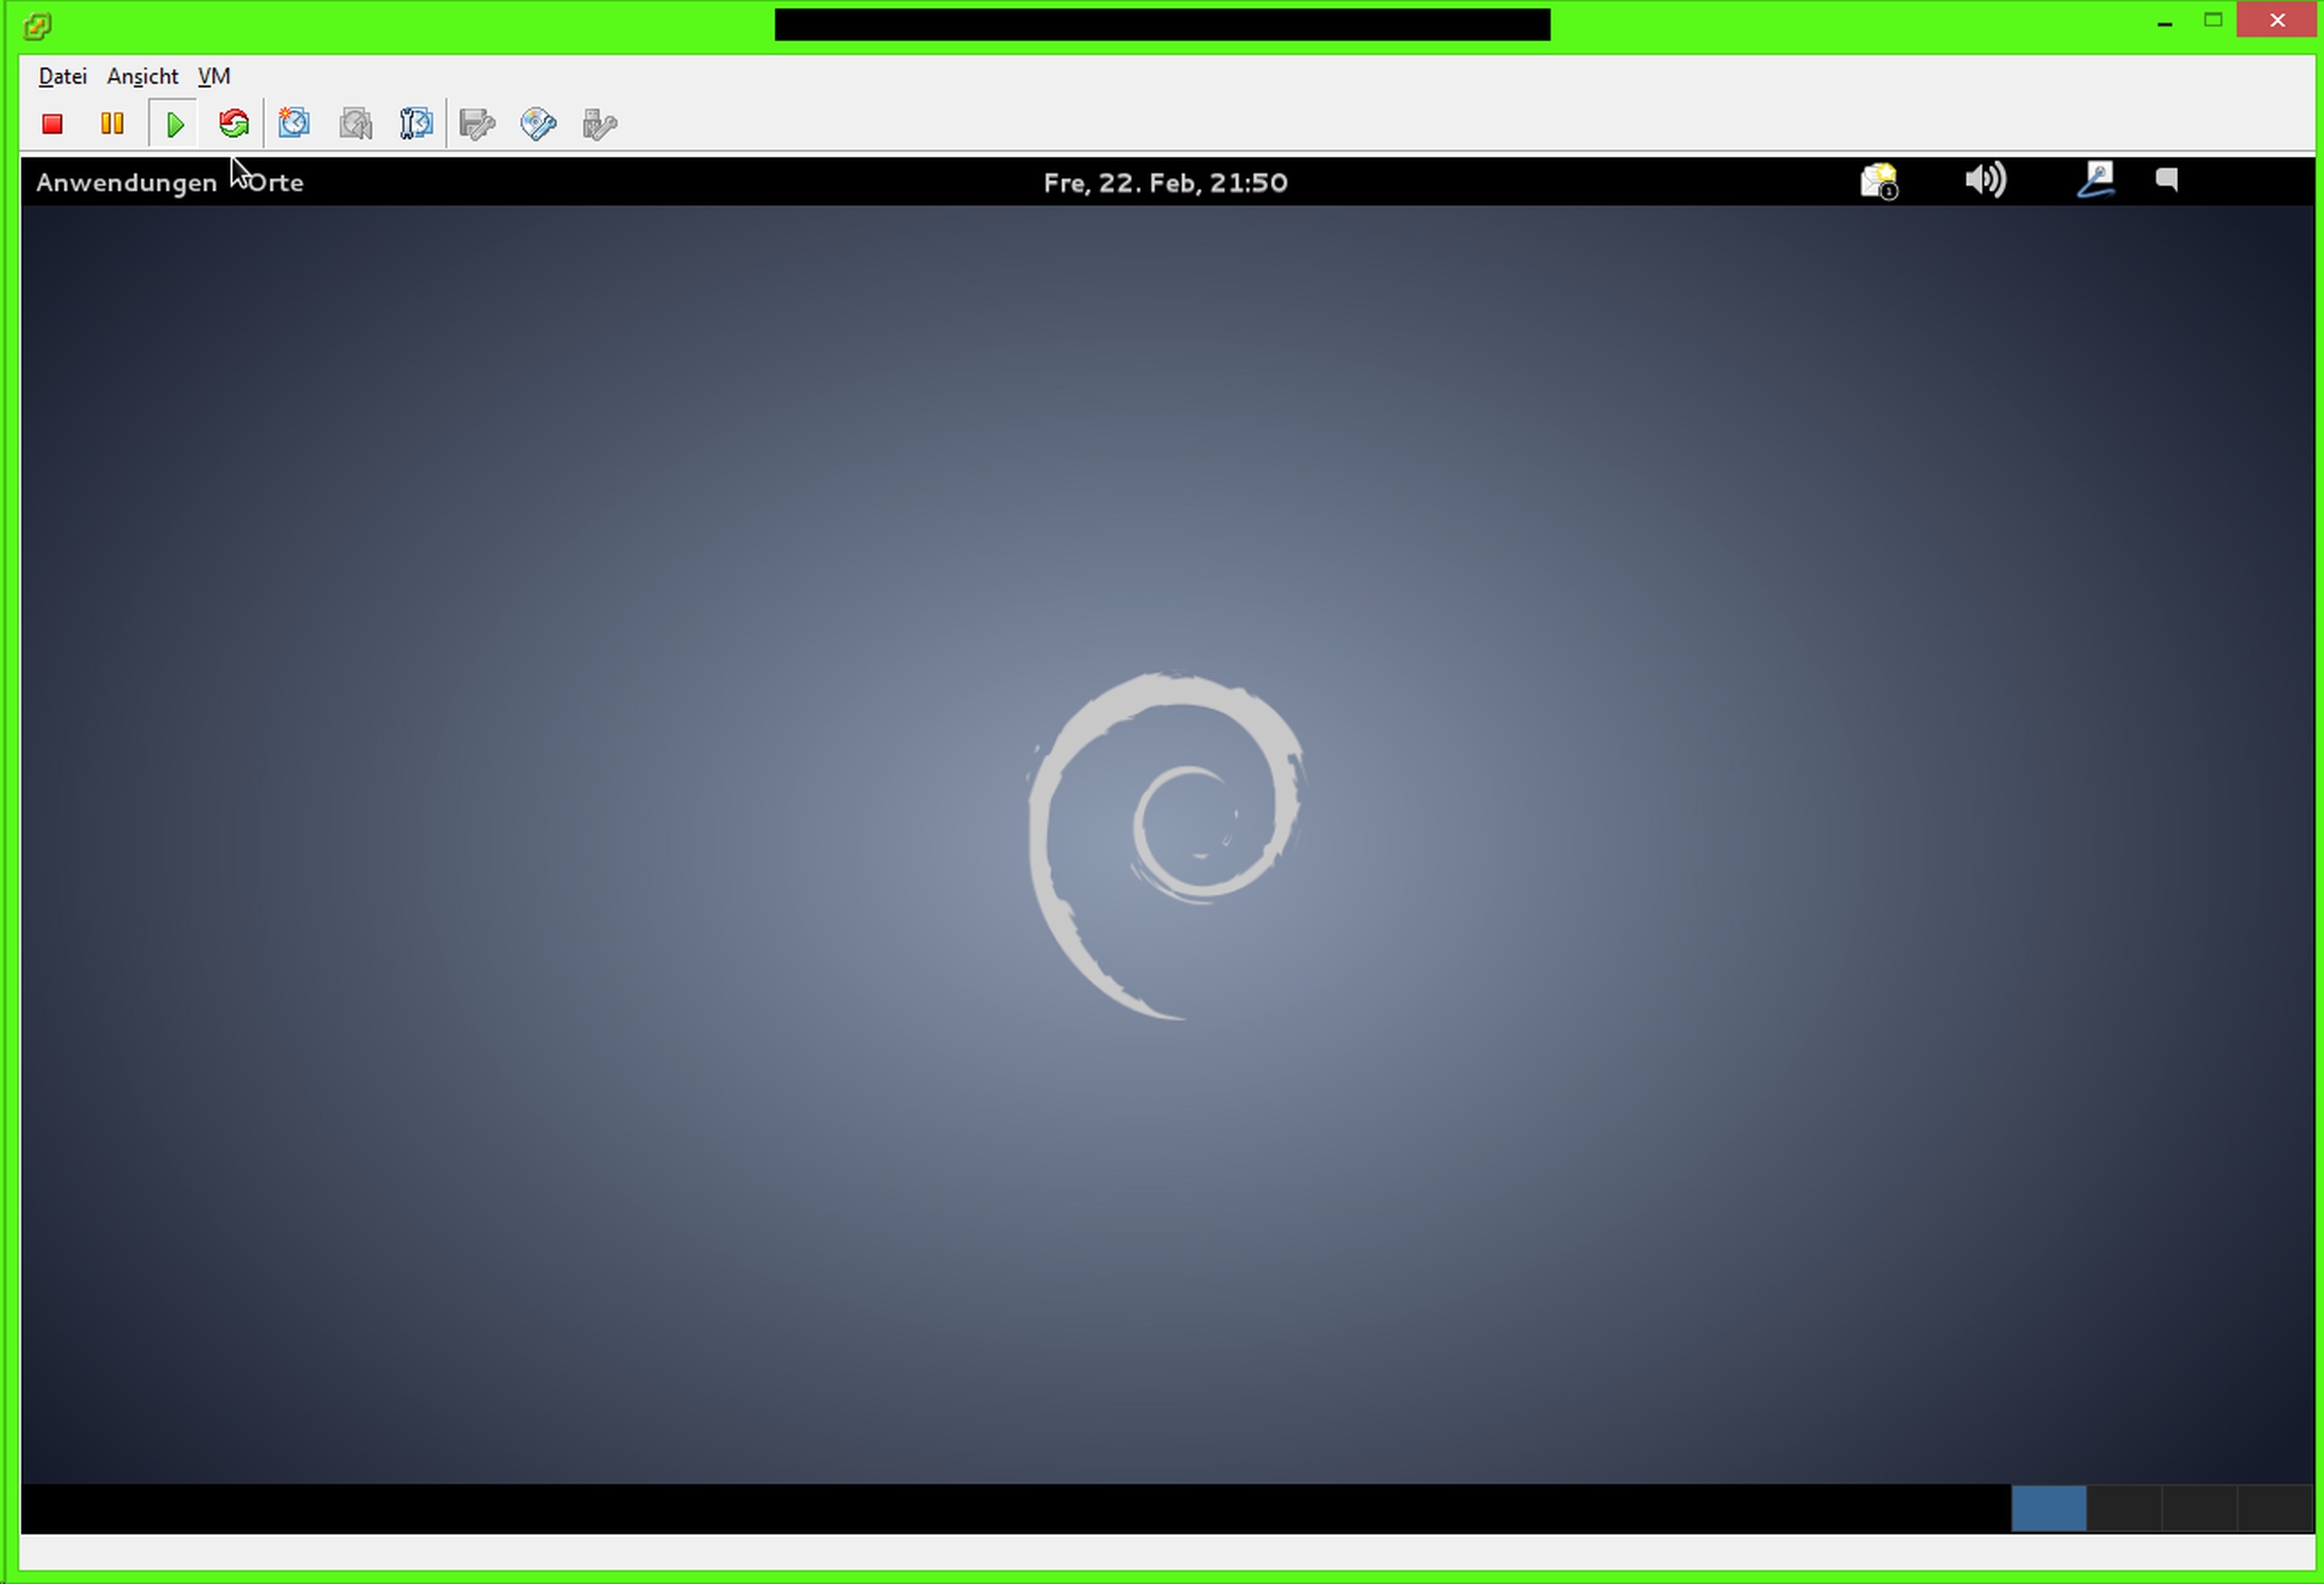Open the VM menu

214,76
